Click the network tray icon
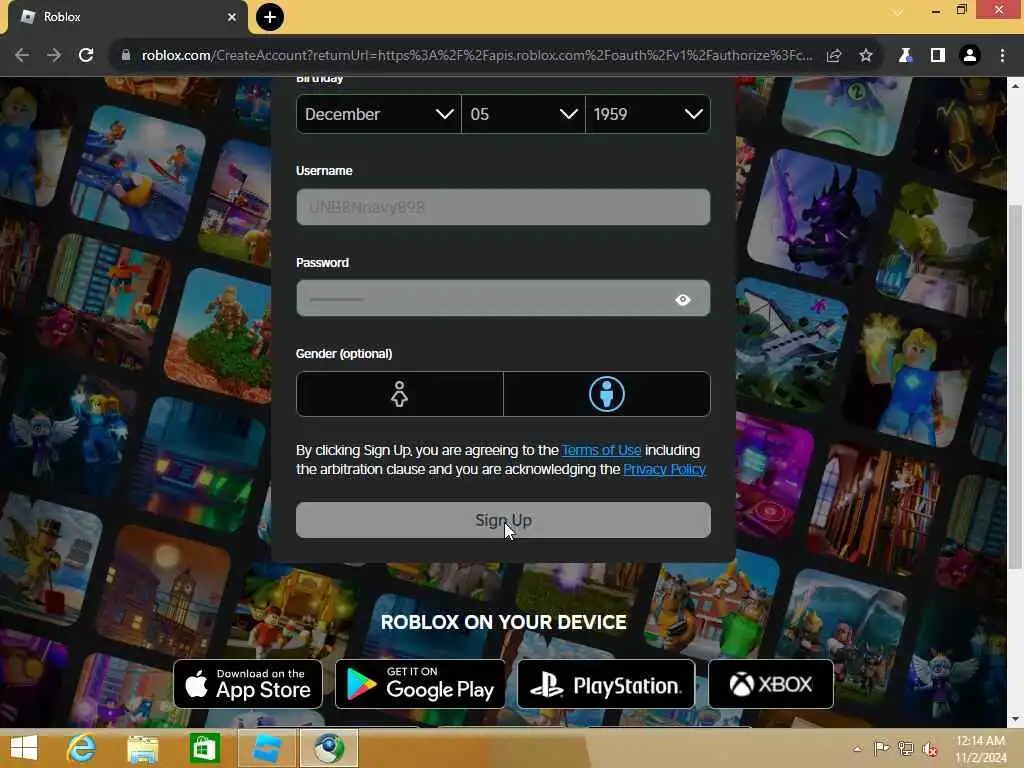The height and width of the screenshot is (768, 1024). [x=905, y=749]
